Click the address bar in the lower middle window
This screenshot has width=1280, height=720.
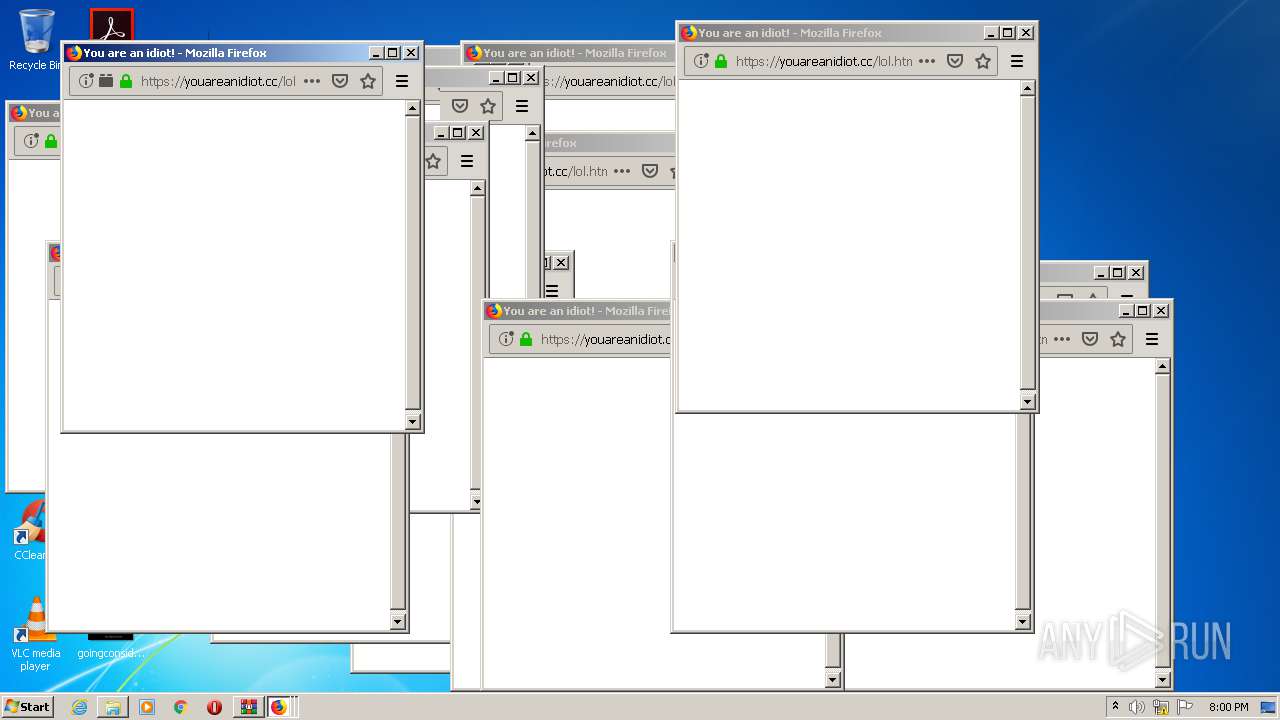(x=604, y=339)
